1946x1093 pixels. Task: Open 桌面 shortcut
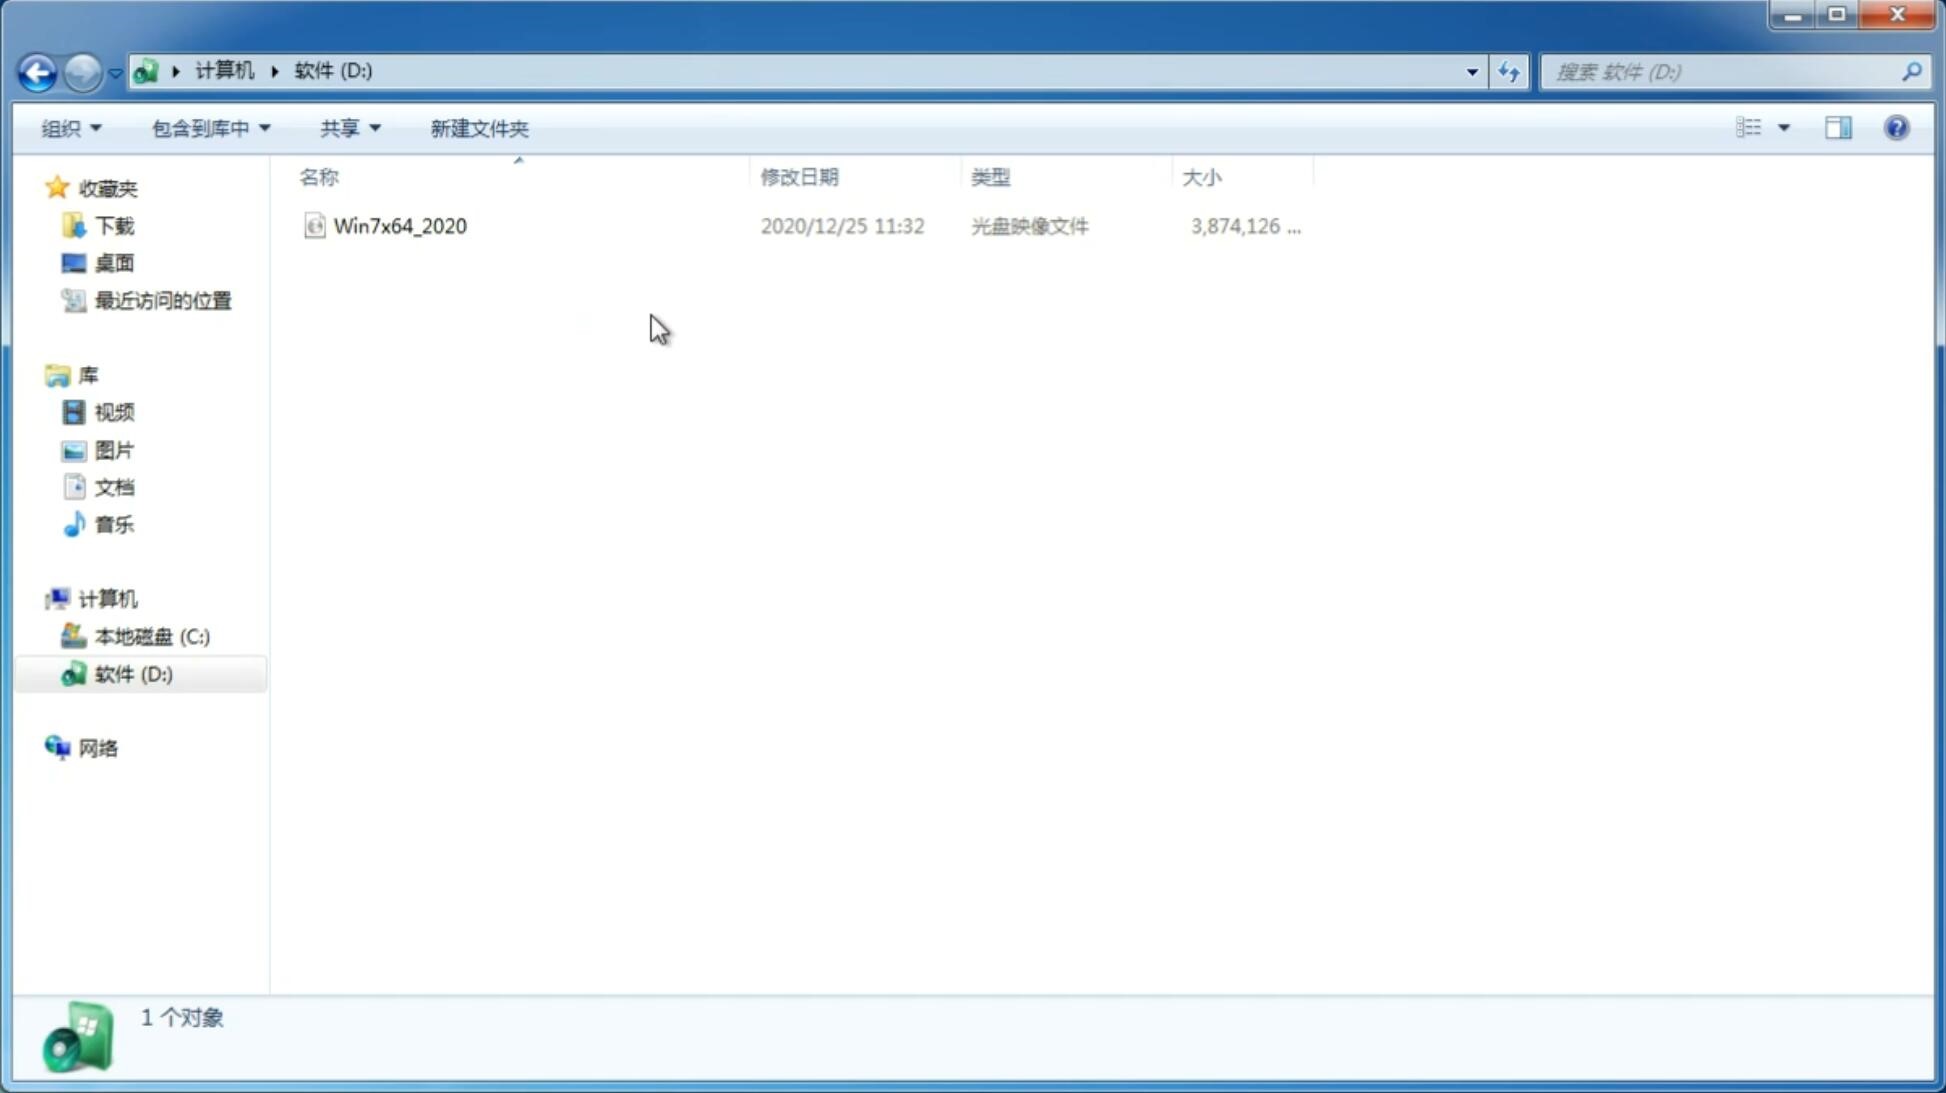112,262
